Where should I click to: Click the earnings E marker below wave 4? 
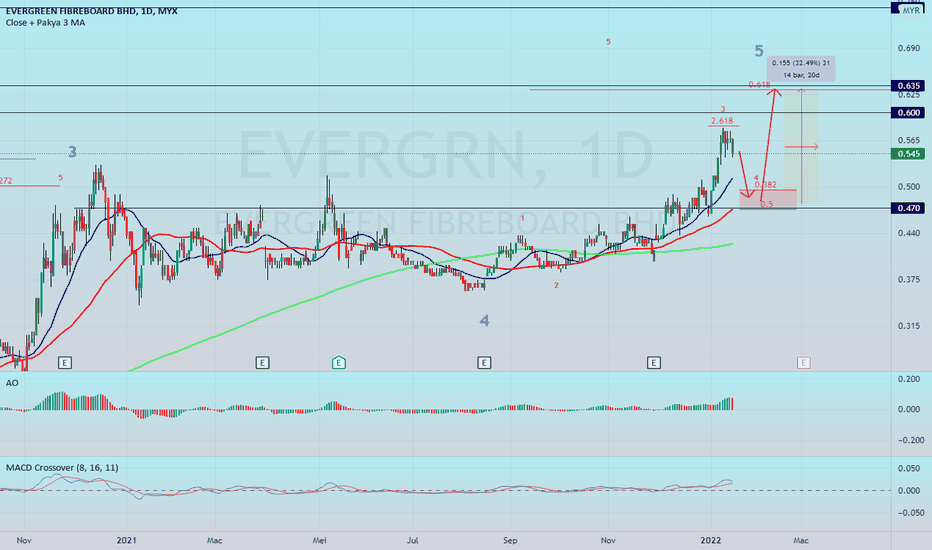tap(484, 362)
